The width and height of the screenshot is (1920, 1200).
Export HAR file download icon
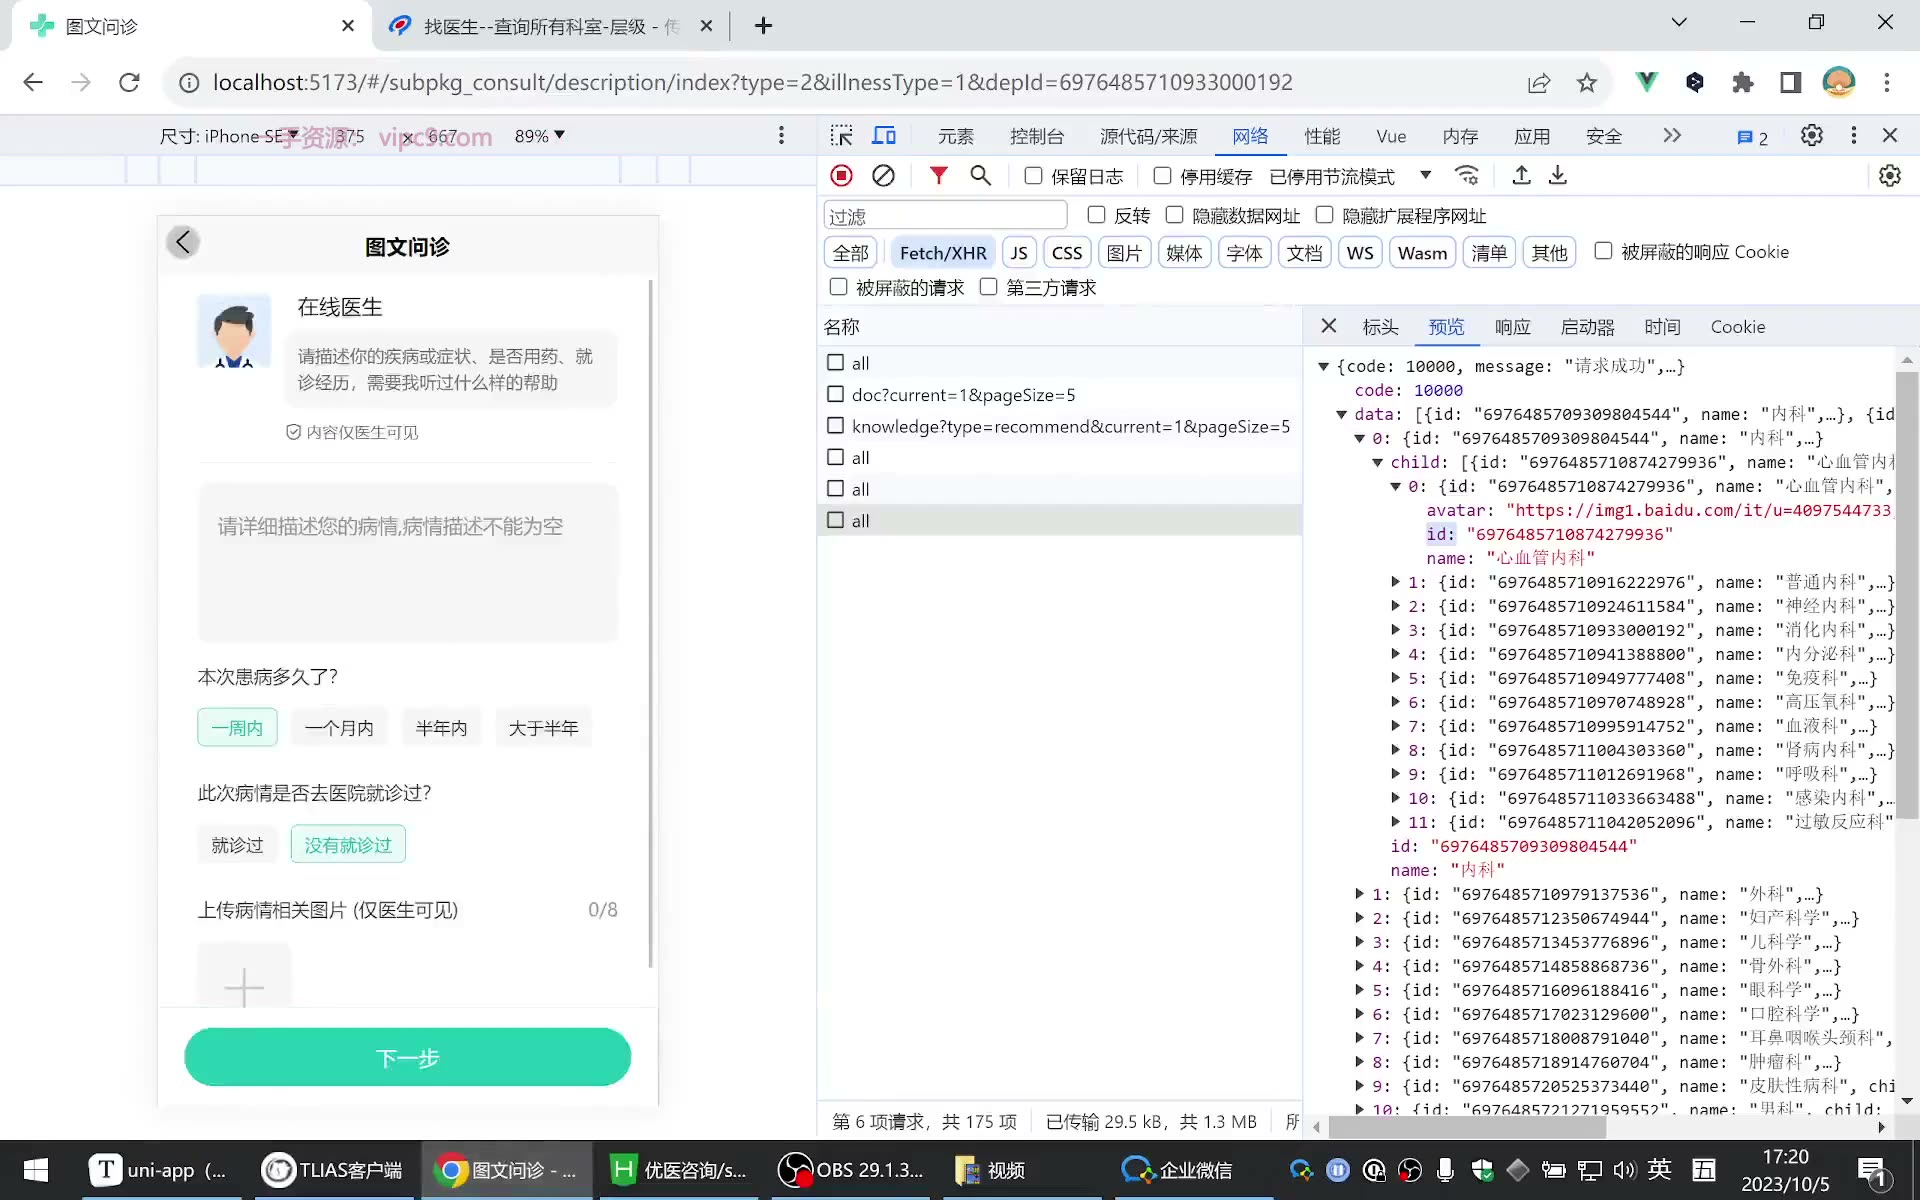click(x=1558, y=176)
